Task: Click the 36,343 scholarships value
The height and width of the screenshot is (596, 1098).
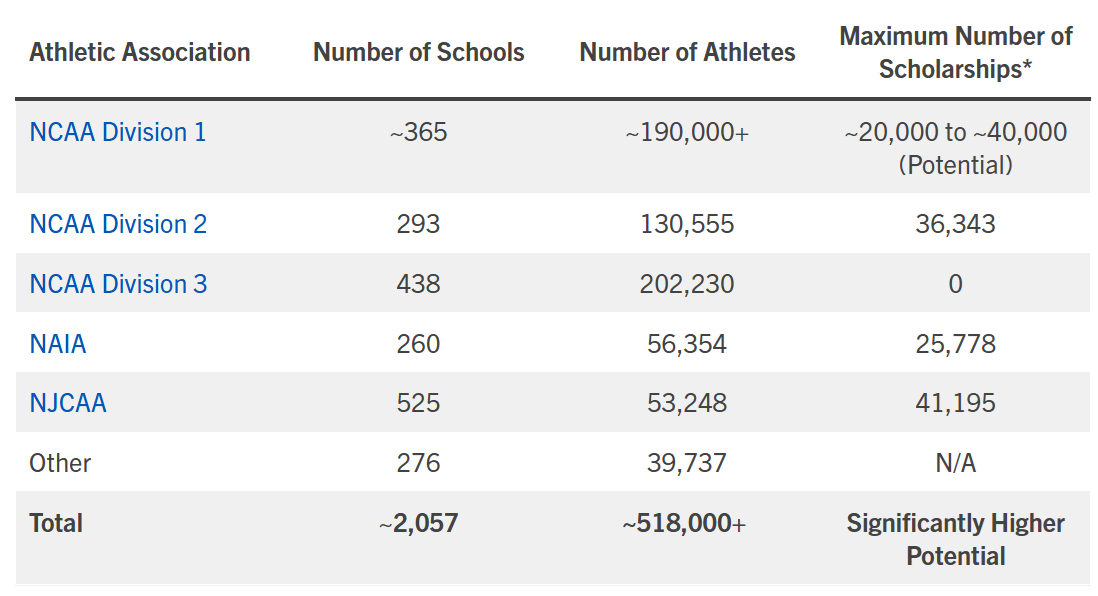Action: pyautogui.click(x=955, y=223)
